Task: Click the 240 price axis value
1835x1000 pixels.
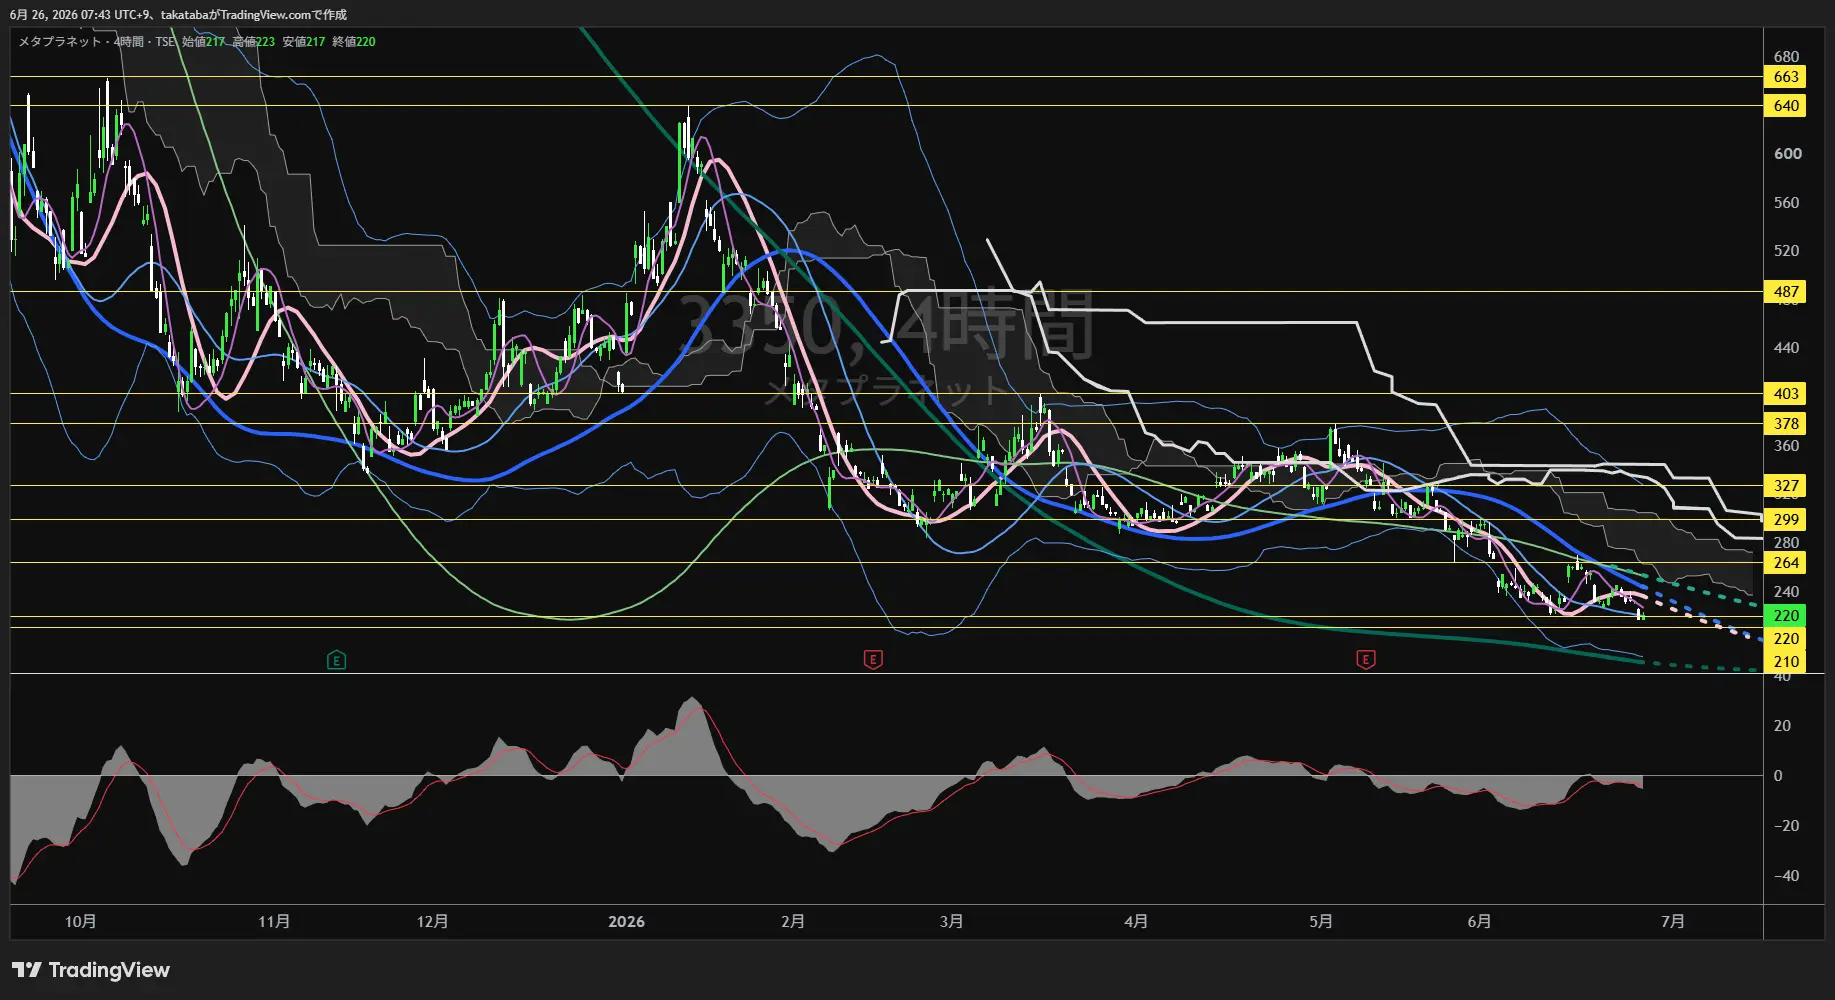Action: [1786, 592]
